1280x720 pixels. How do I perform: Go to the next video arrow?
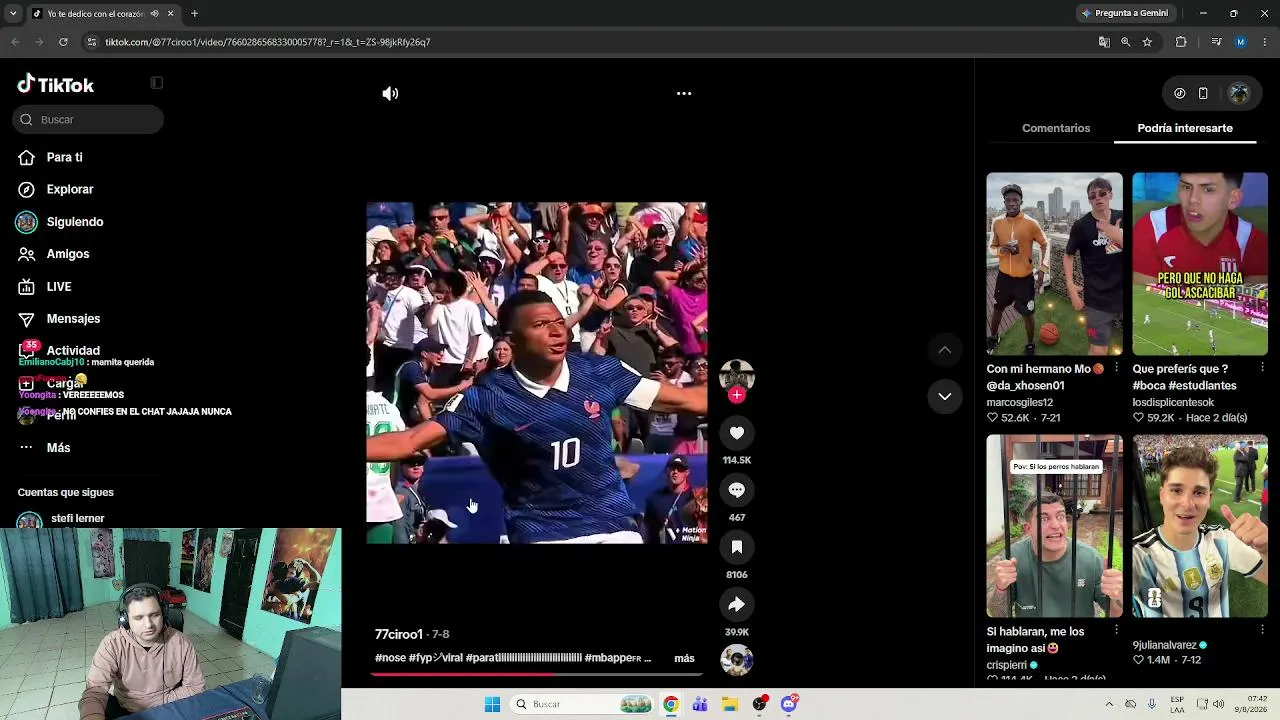pos(944,396)
